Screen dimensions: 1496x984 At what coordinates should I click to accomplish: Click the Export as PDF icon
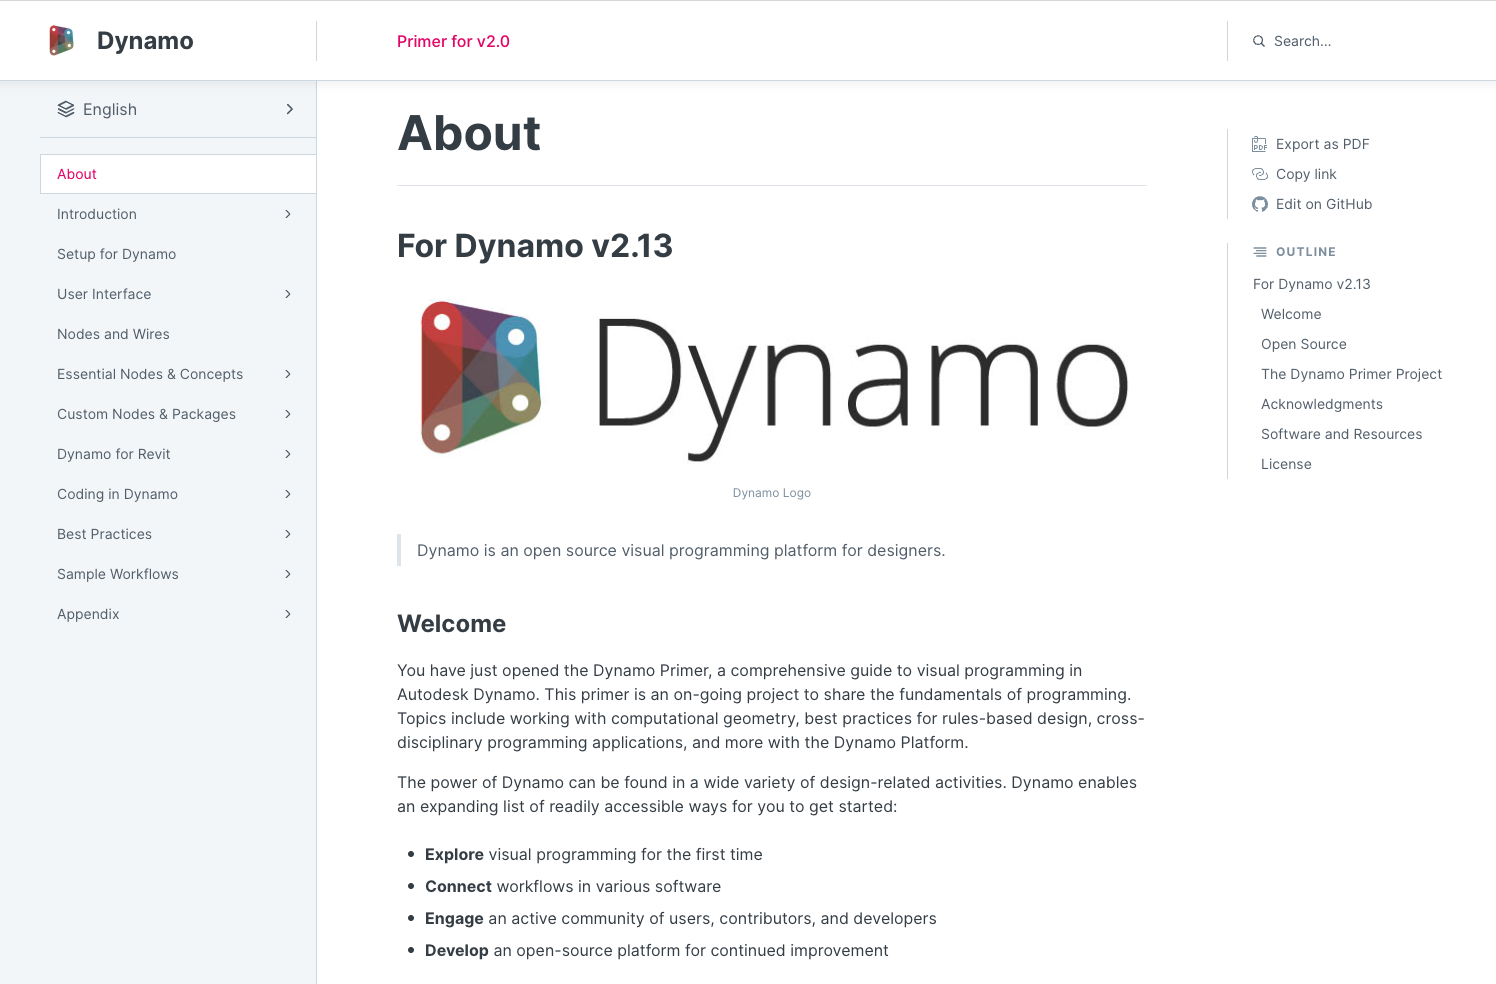[x=1259, y=144]
